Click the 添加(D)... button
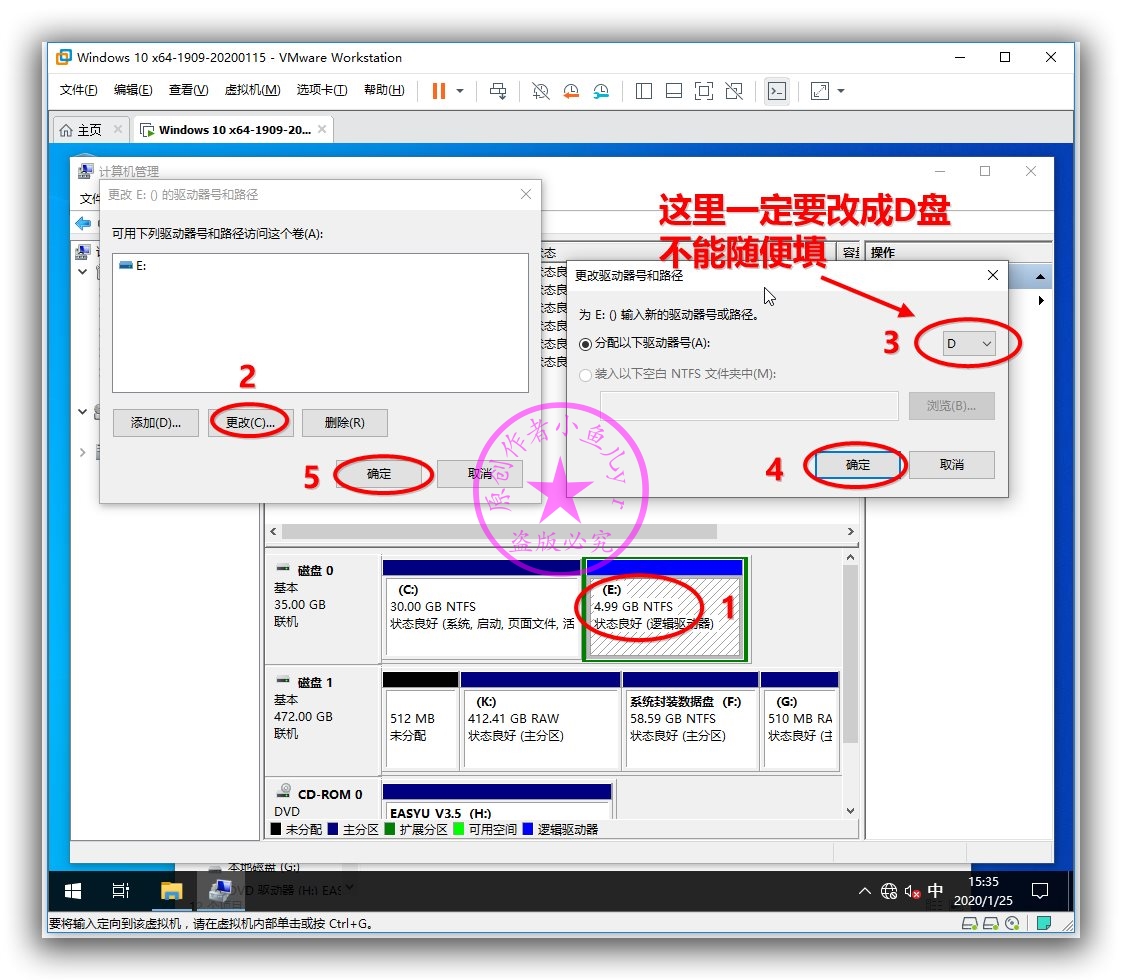Viewport: 1122px width, 980px height. 155,423
